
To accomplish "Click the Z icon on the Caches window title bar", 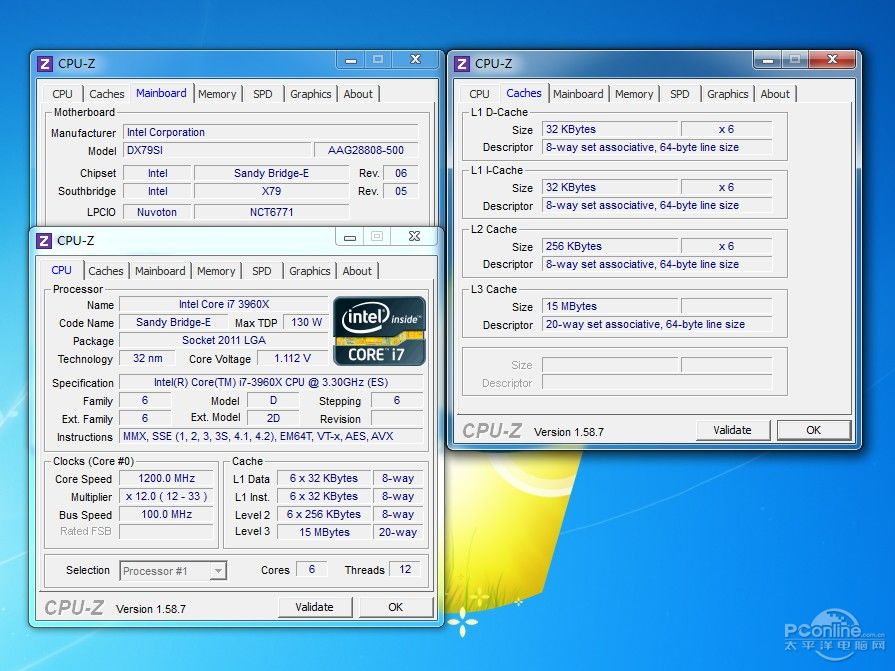I will 461,63.
